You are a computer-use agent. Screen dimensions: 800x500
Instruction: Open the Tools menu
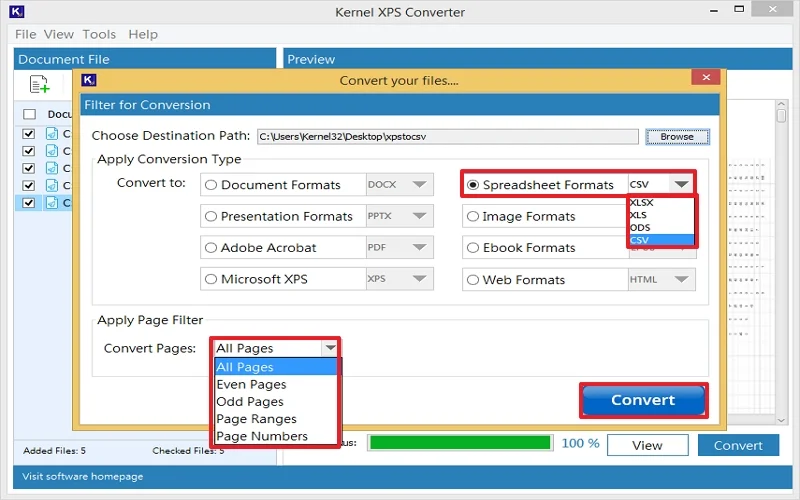coord(99,34)
